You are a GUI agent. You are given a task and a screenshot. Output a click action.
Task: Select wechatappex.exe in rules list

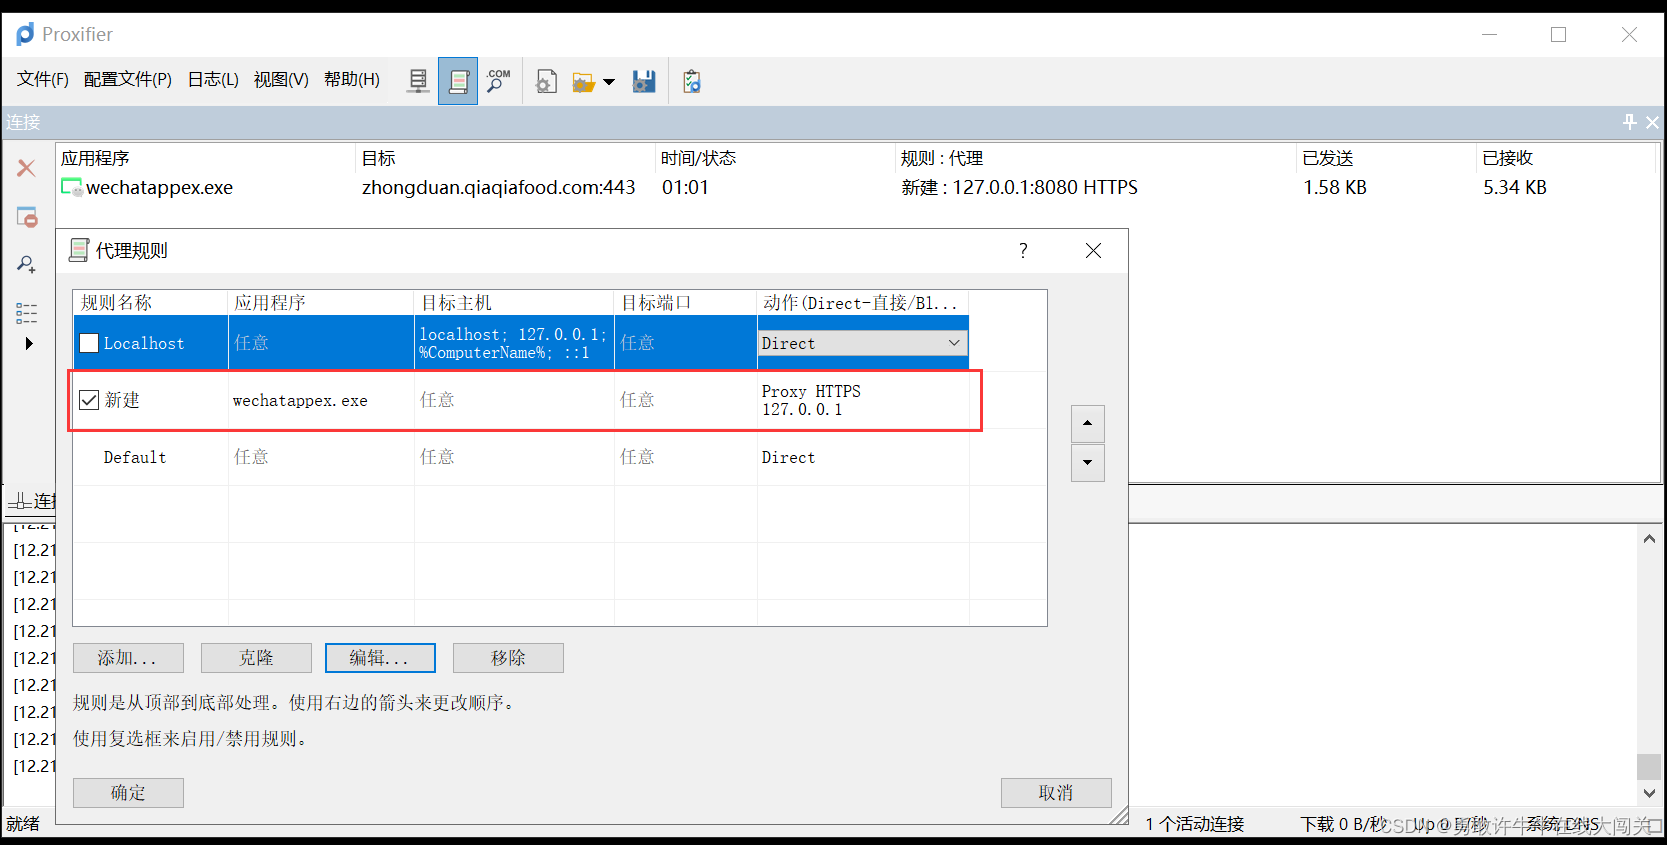tap(300, 401)
